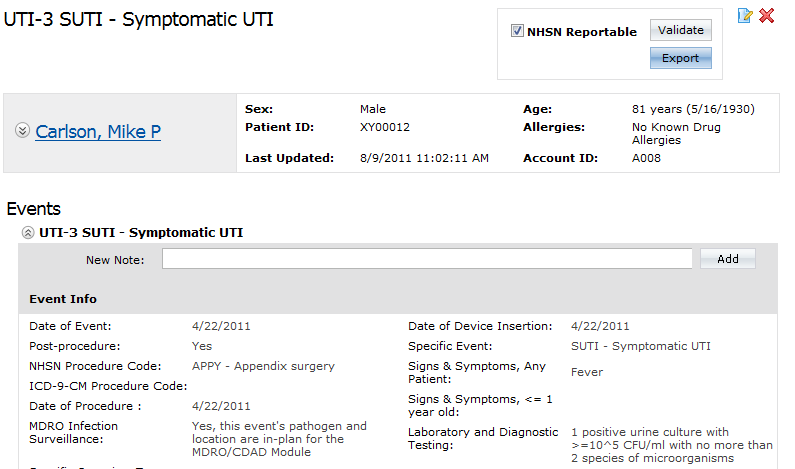Select the NHSN Reportable label text
The image size is (795, 469).
(x=582, y=32)
